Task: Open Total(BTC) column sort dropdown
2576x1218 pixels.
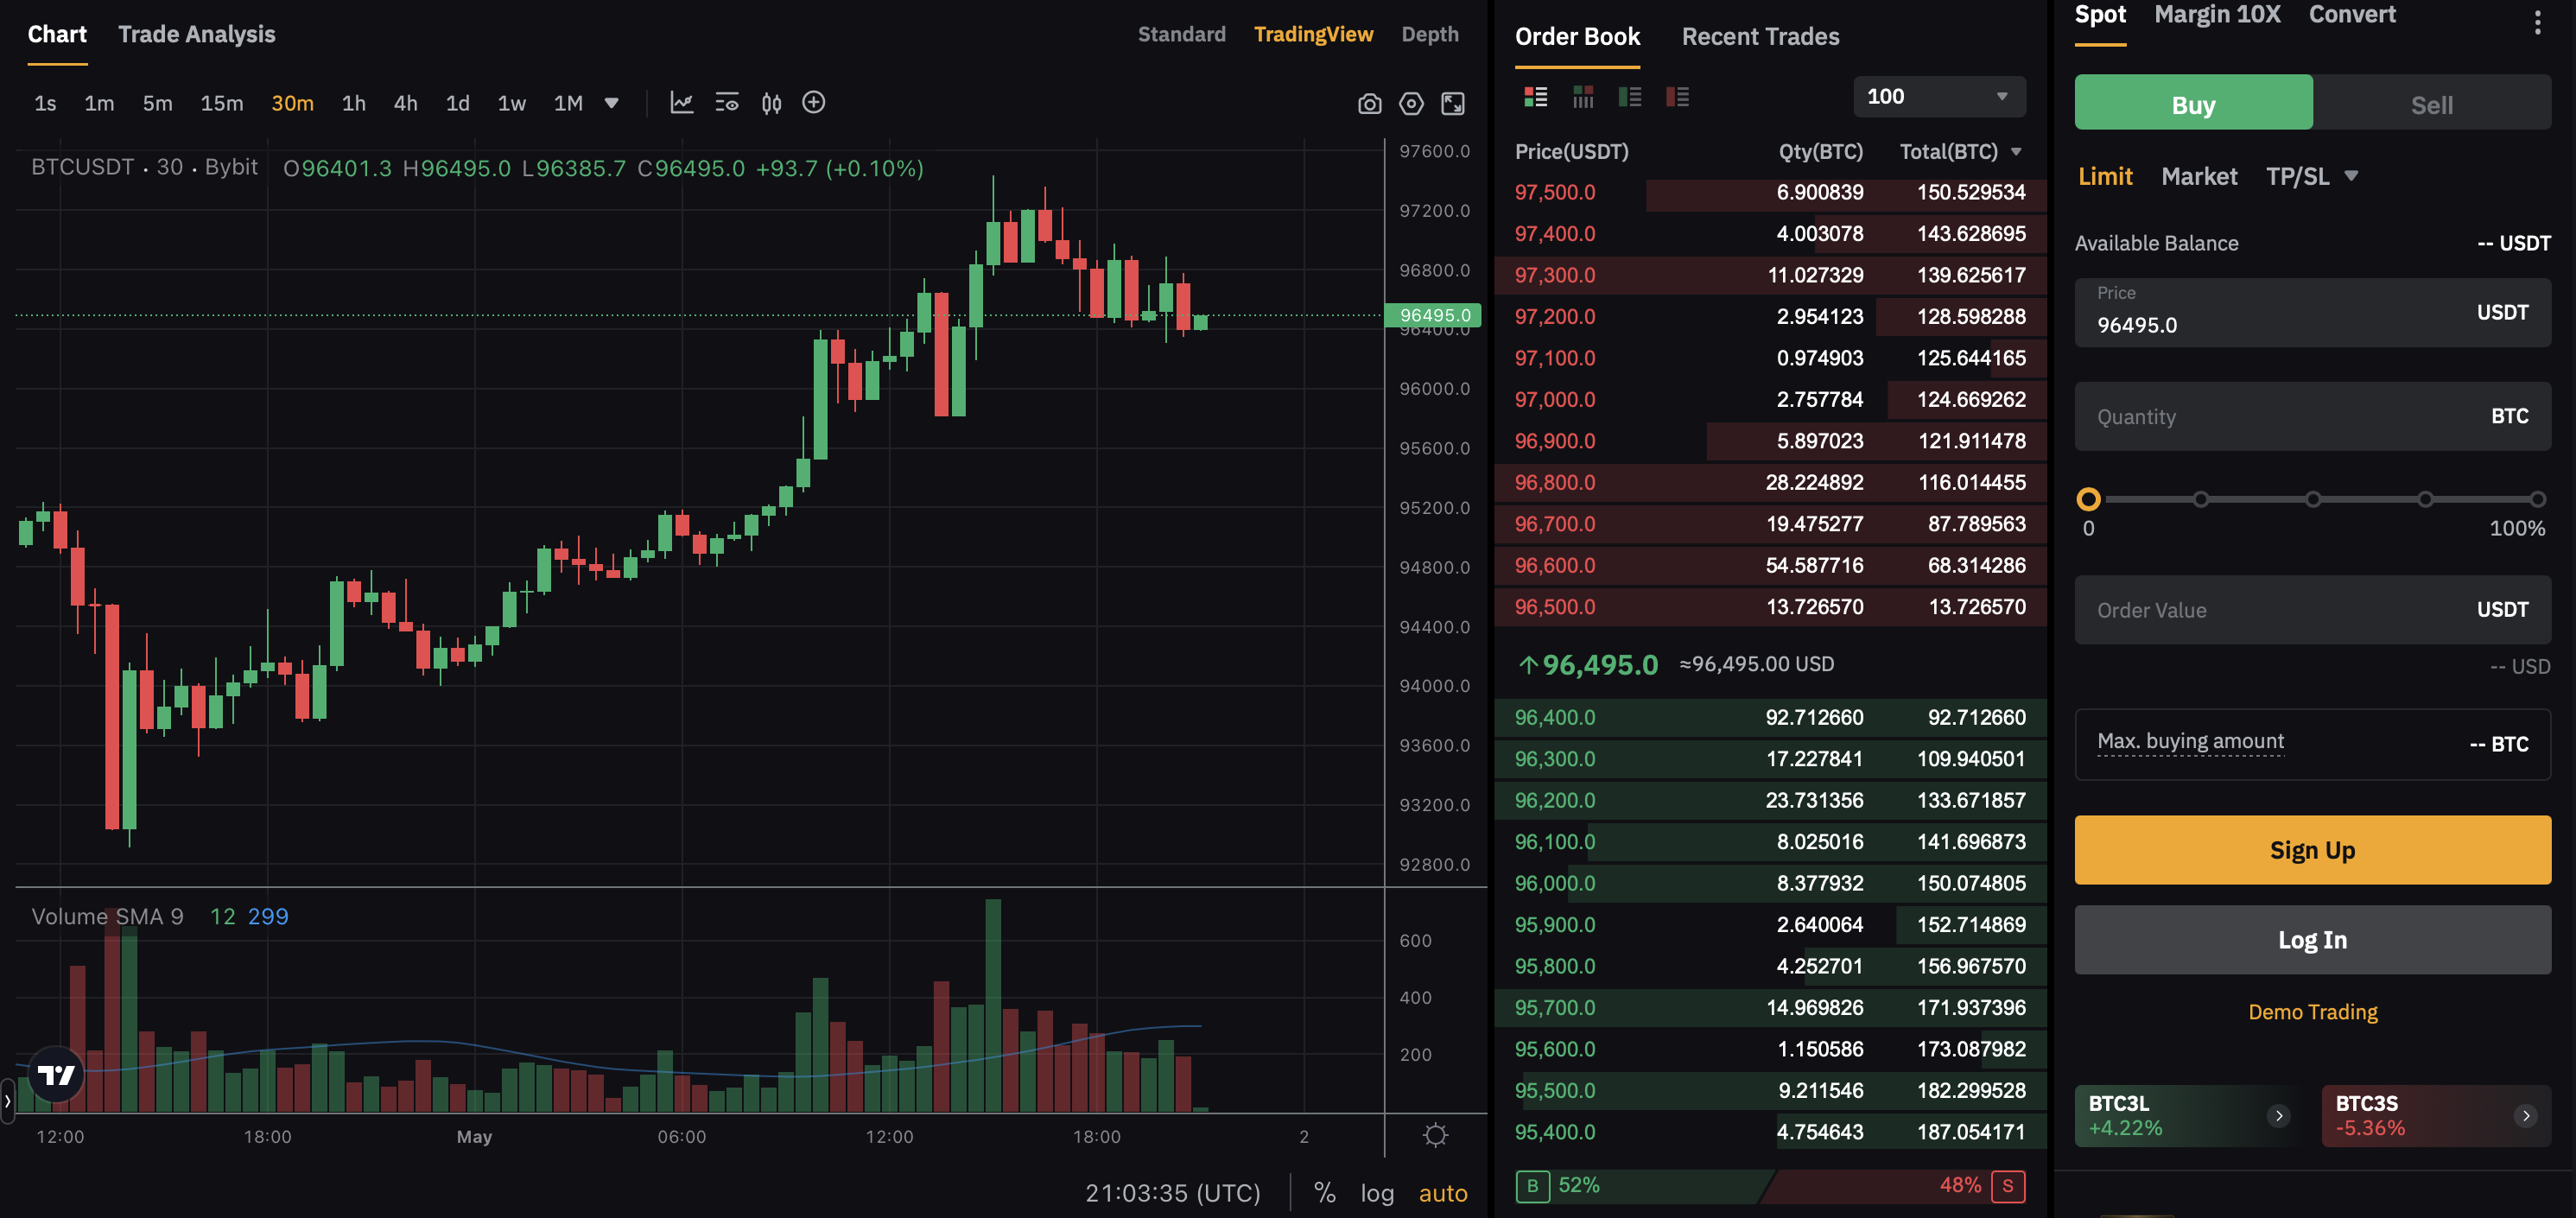Action: [2016, 152]
